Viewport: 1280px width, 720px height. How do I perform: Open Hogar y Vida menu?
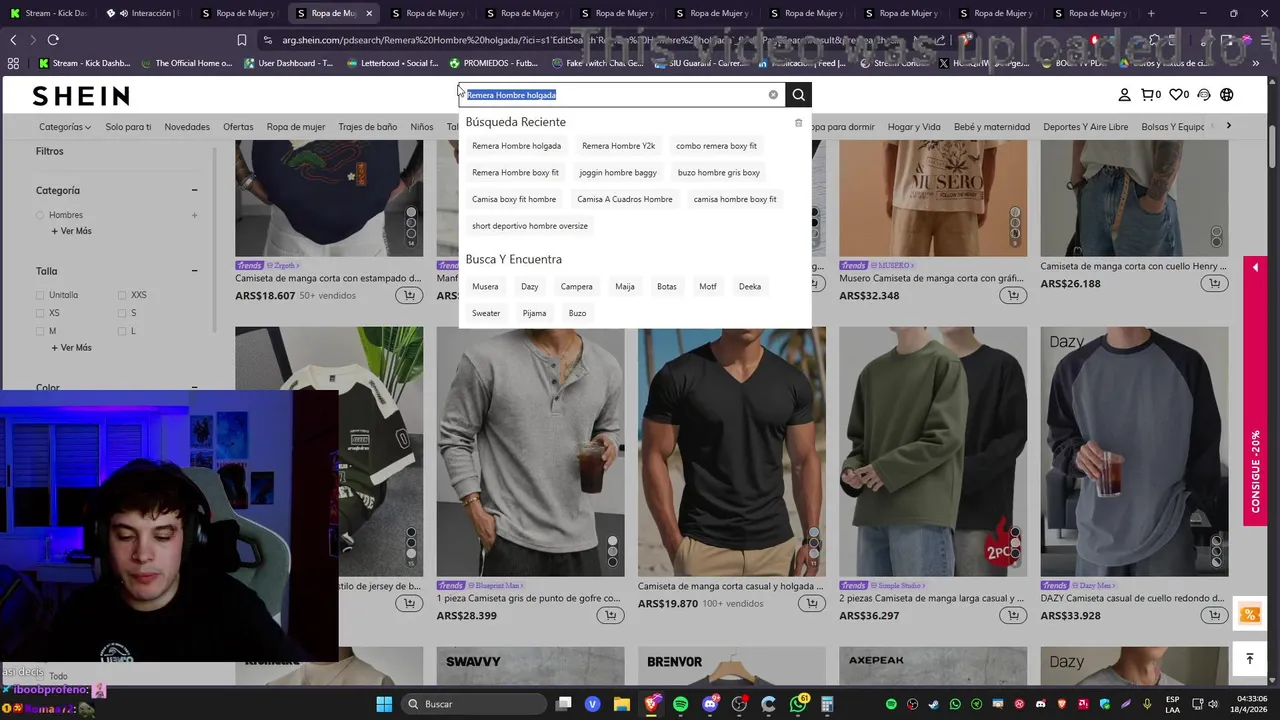tap(914, 127)
